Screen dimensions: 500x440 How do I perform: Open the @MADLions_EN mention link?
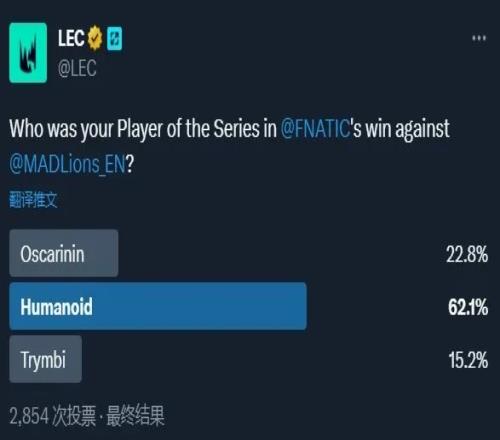(67, 164)
